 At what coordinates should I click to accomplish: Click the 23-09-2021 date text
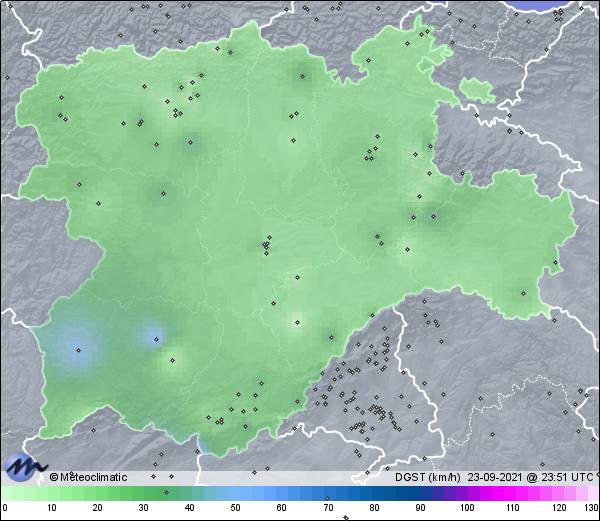click(x=495, y=477)
